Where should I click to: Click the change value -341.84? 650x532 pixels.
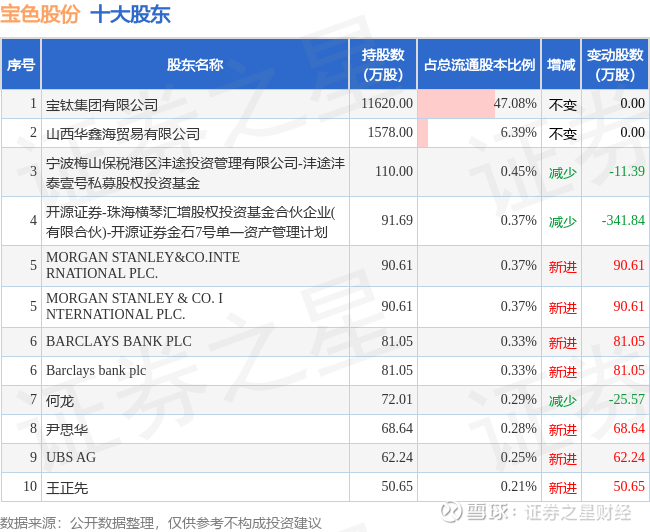(623, 220)
